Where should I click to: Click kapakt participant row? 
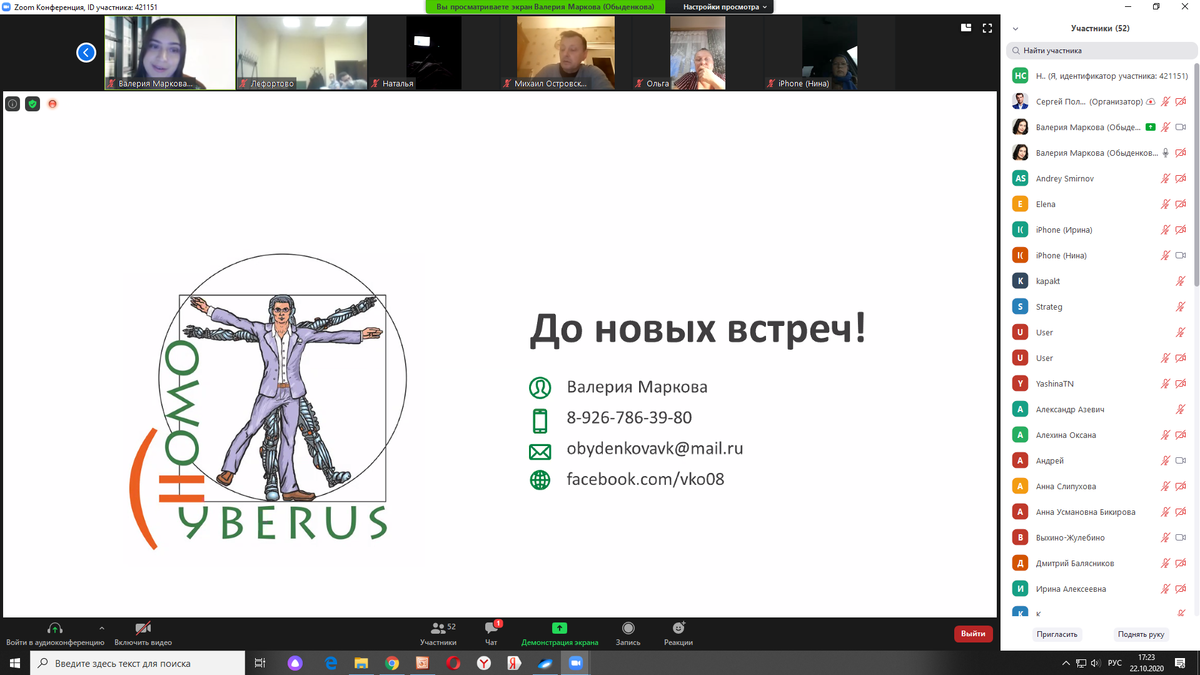[1099, 281]
